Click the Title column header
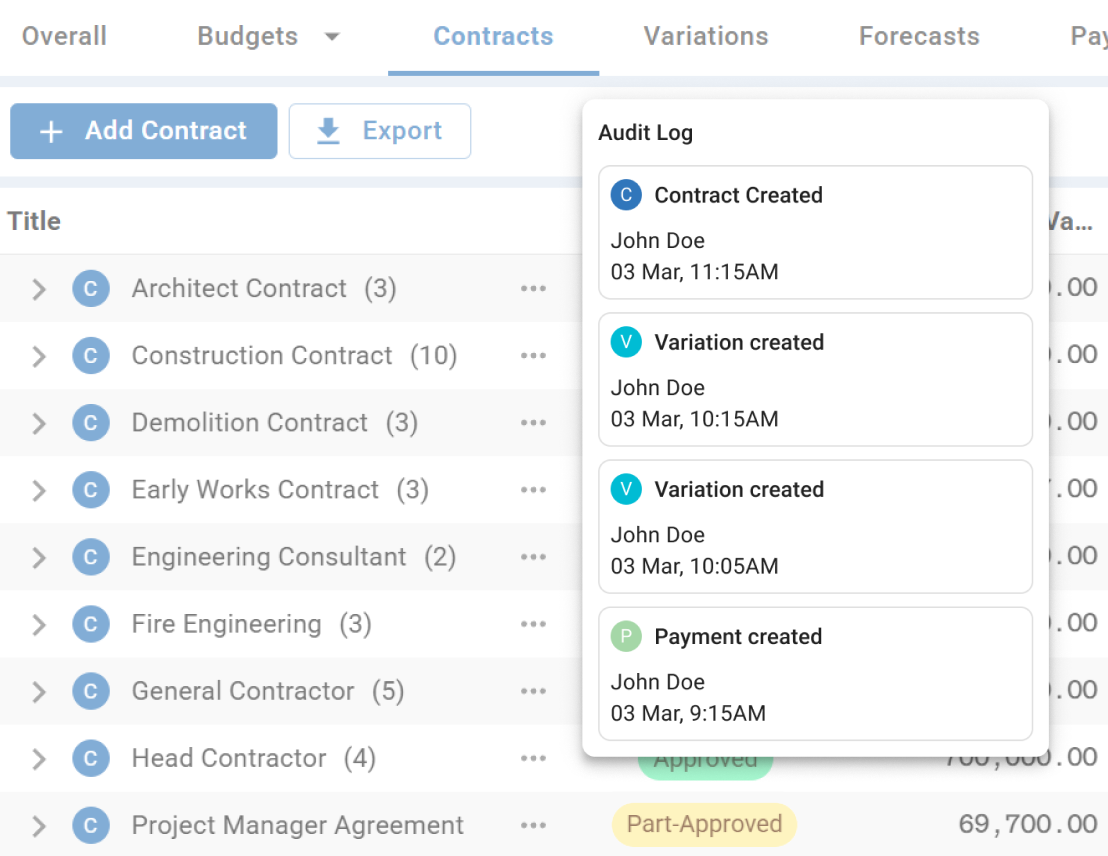1108x856 pixels. [x=33, y=221]
